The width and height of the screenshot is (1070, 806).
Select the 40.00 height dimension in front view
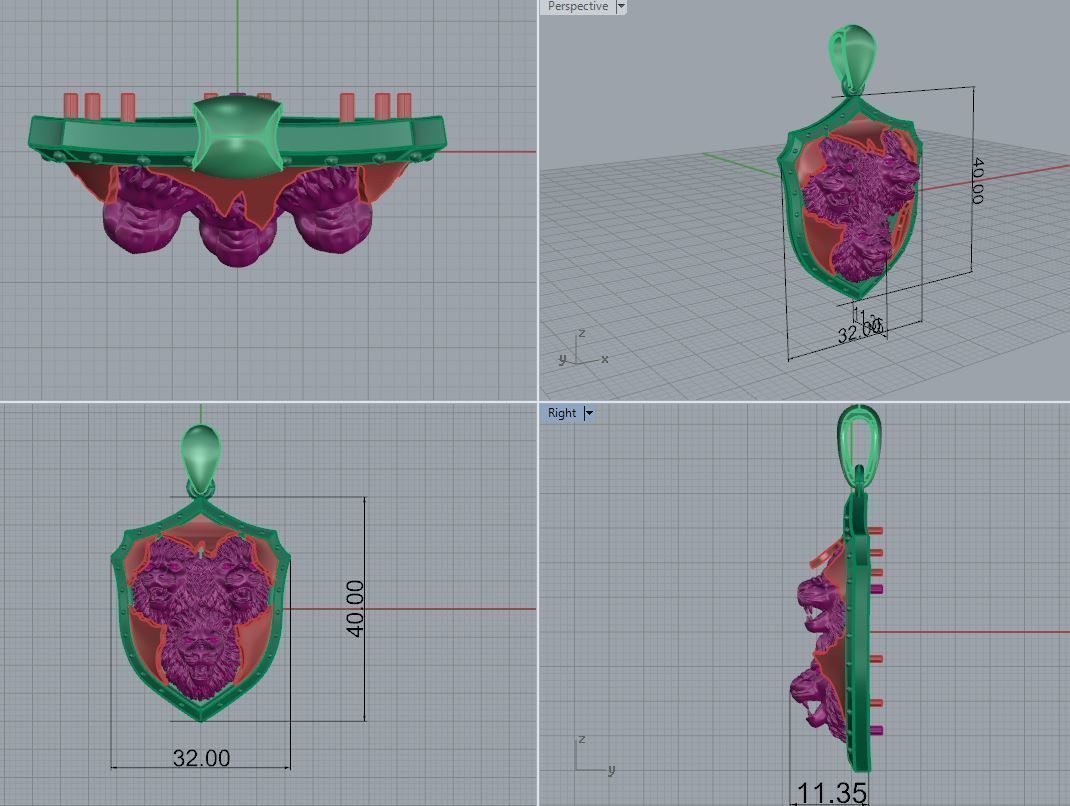click(x=355, y=609)
